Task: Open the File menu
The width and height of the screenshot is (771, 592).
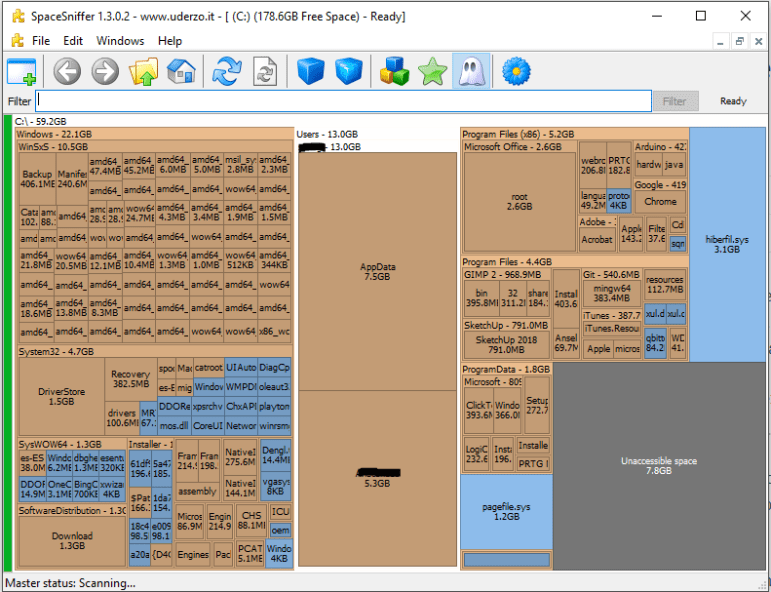Action: point(41,41)
